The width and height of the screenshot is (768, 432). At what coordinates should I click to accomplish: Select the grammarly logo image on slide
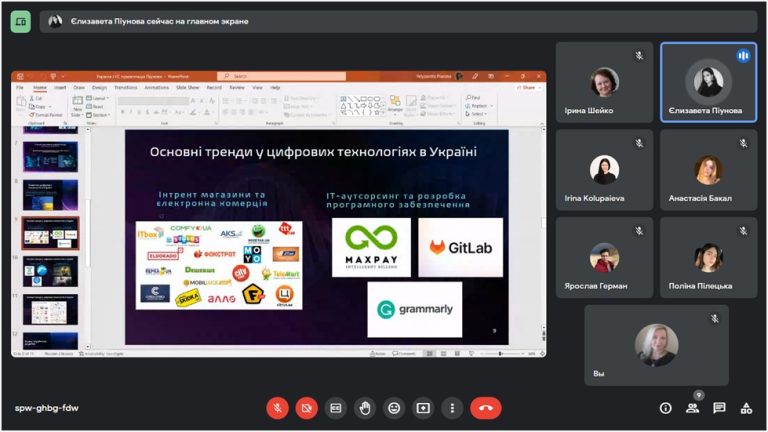coord(414,309)
